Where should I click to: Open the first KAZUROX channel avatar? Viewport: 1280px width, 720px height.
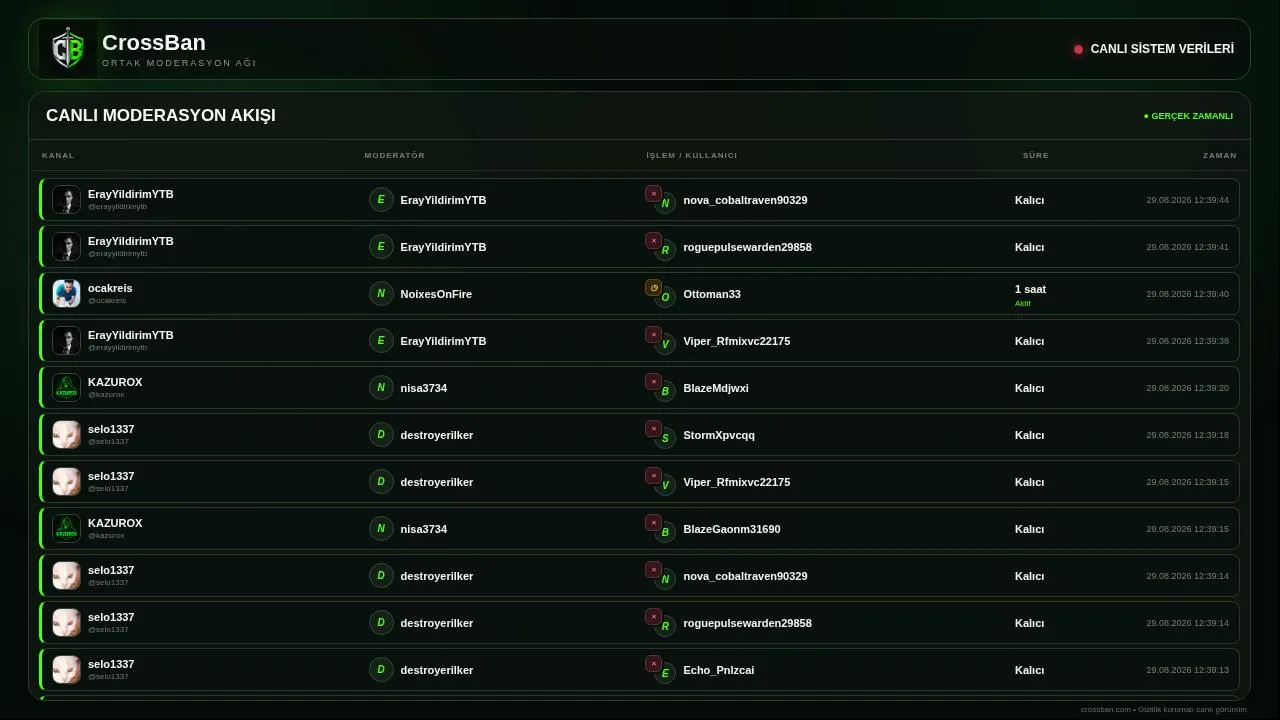66,387
